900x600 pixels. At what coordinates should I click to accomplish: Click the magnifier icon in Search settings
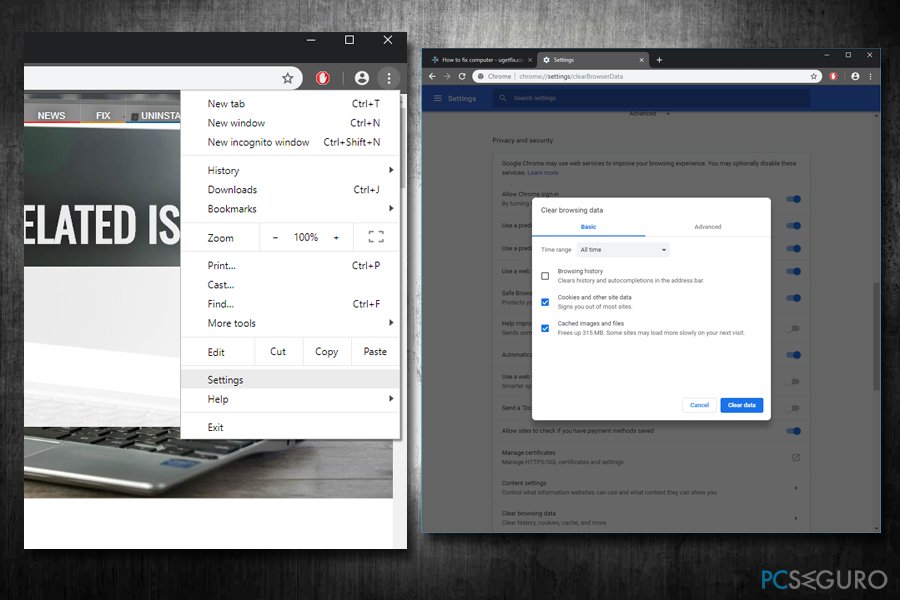click(x=503, y=98)
